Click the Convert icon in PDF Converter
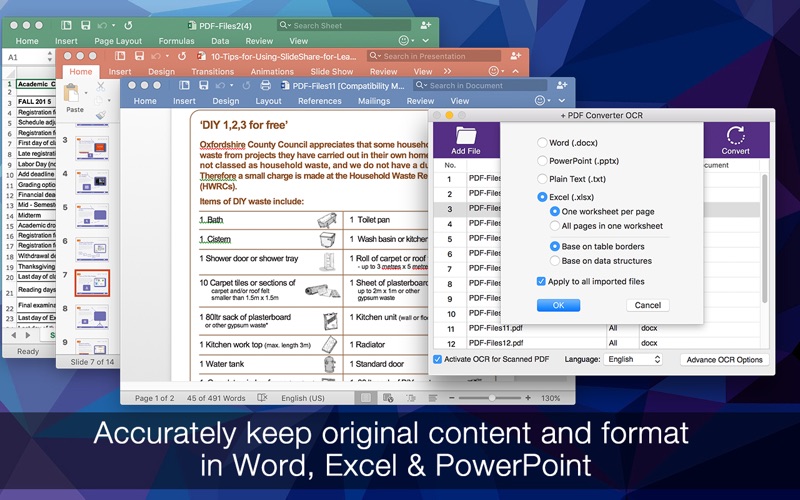Viewport: 800px width, 500px height. 735,136
